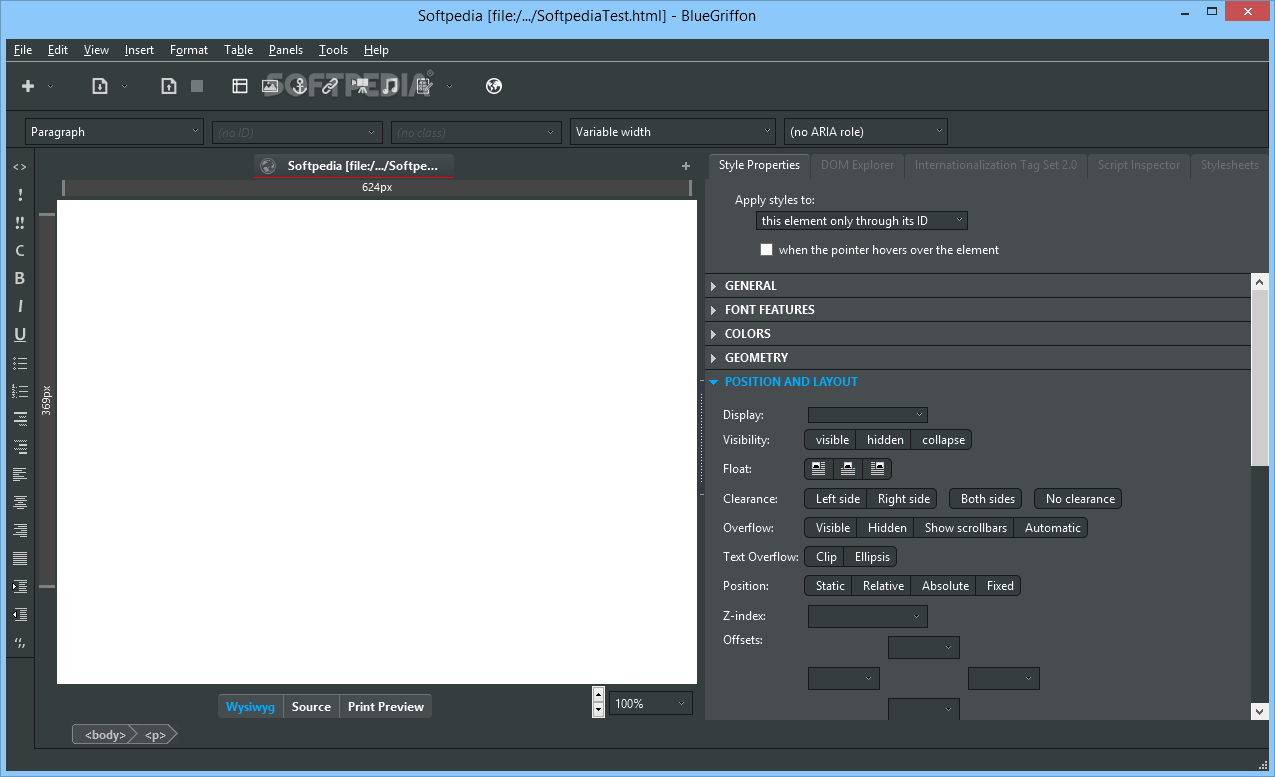Select No clearance option
Screen dimensions: 1275x777
1080,499
